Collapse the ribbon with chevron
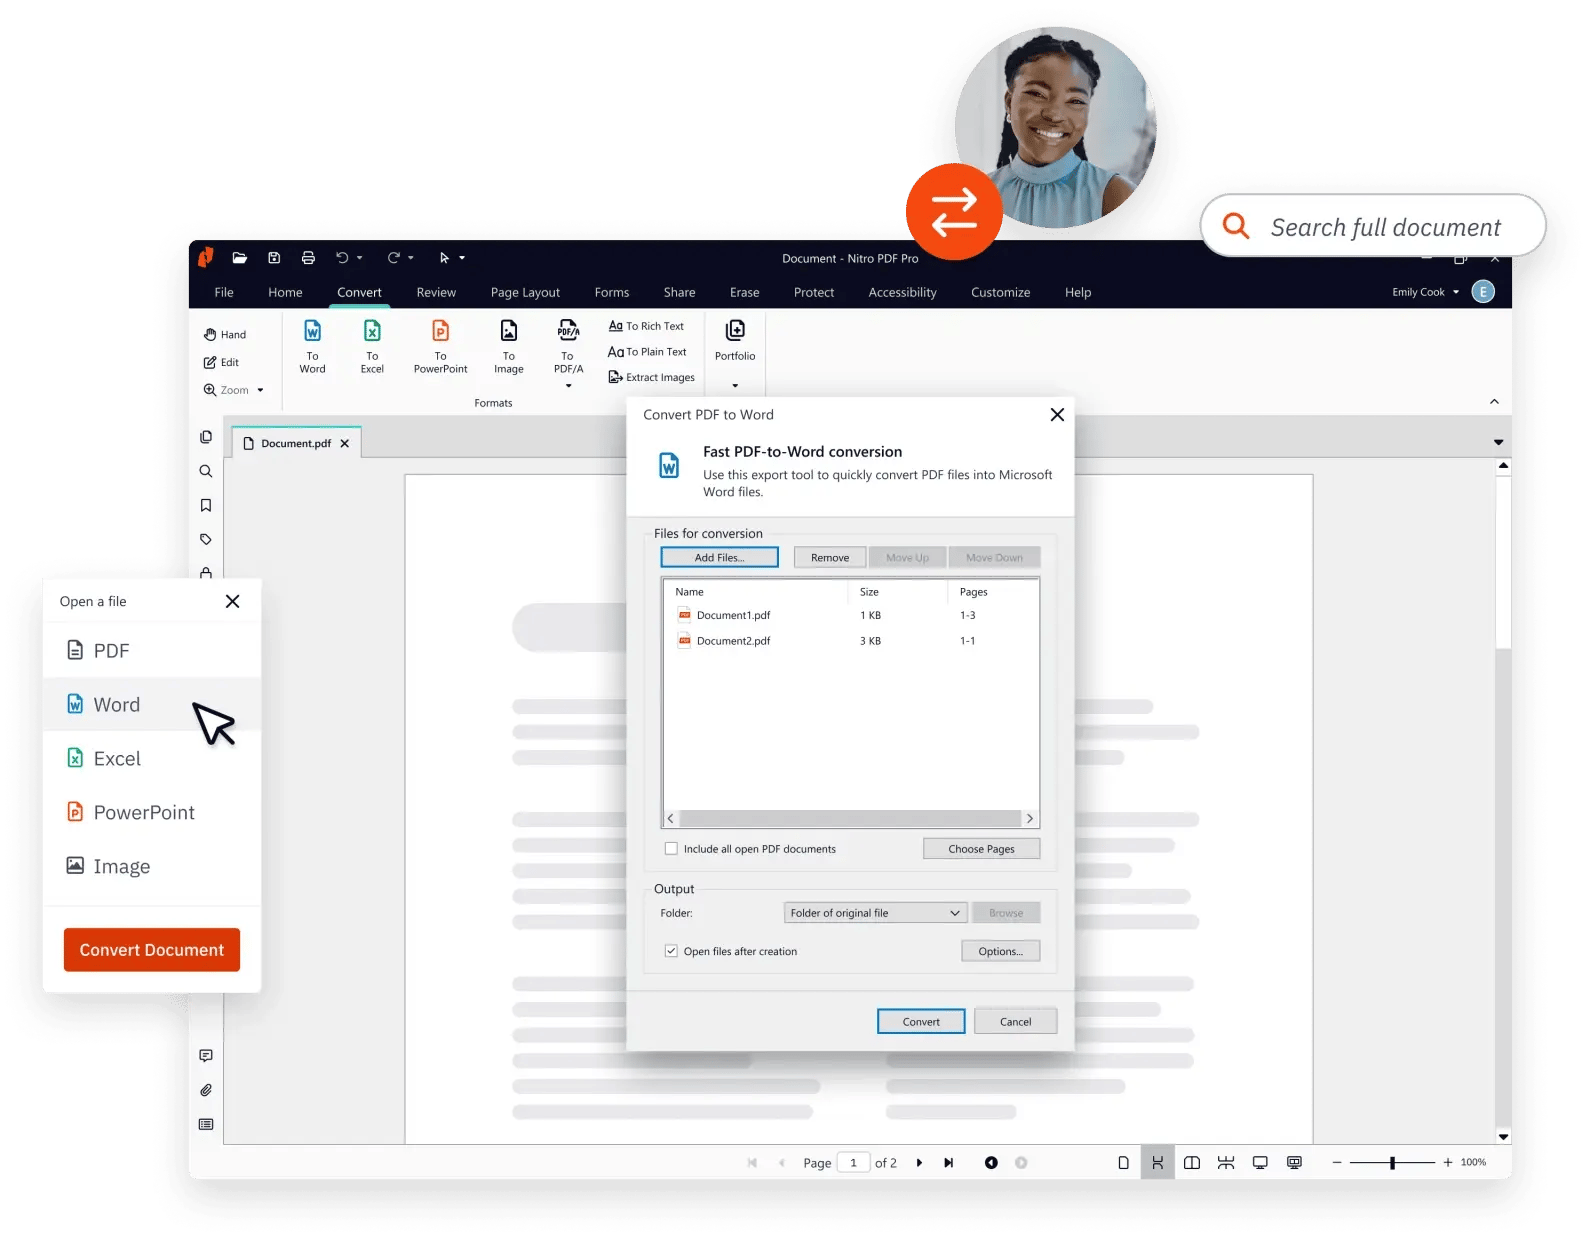The width and height of the screenshot is (1590, 1240). click(x=1494, y=402)
